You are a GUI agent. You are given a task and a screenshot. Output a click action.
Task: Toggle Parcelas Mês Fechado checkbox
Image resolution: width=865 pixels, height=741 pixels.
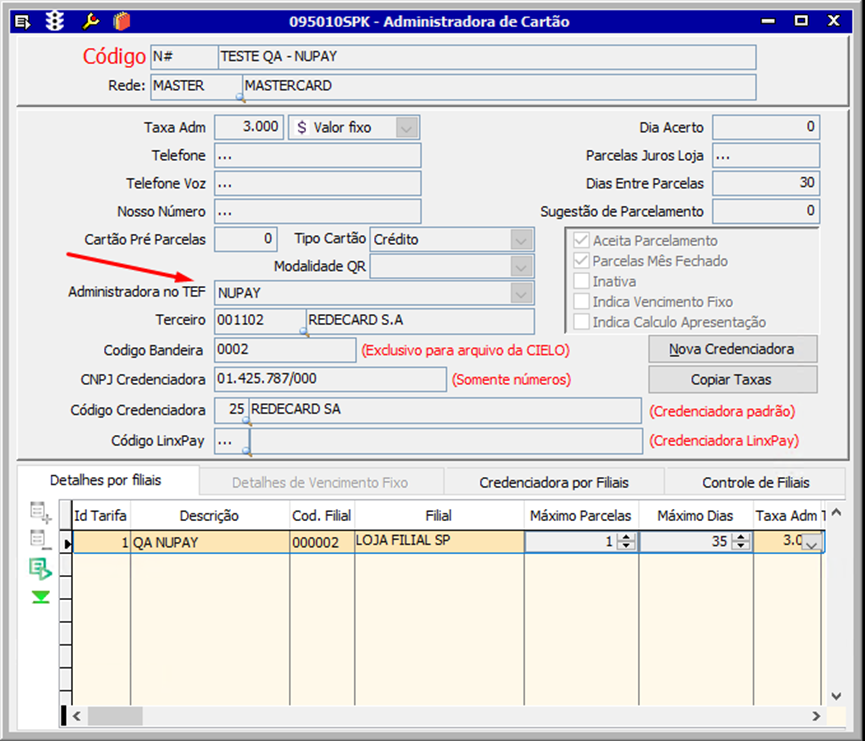(x=581, y=260)
